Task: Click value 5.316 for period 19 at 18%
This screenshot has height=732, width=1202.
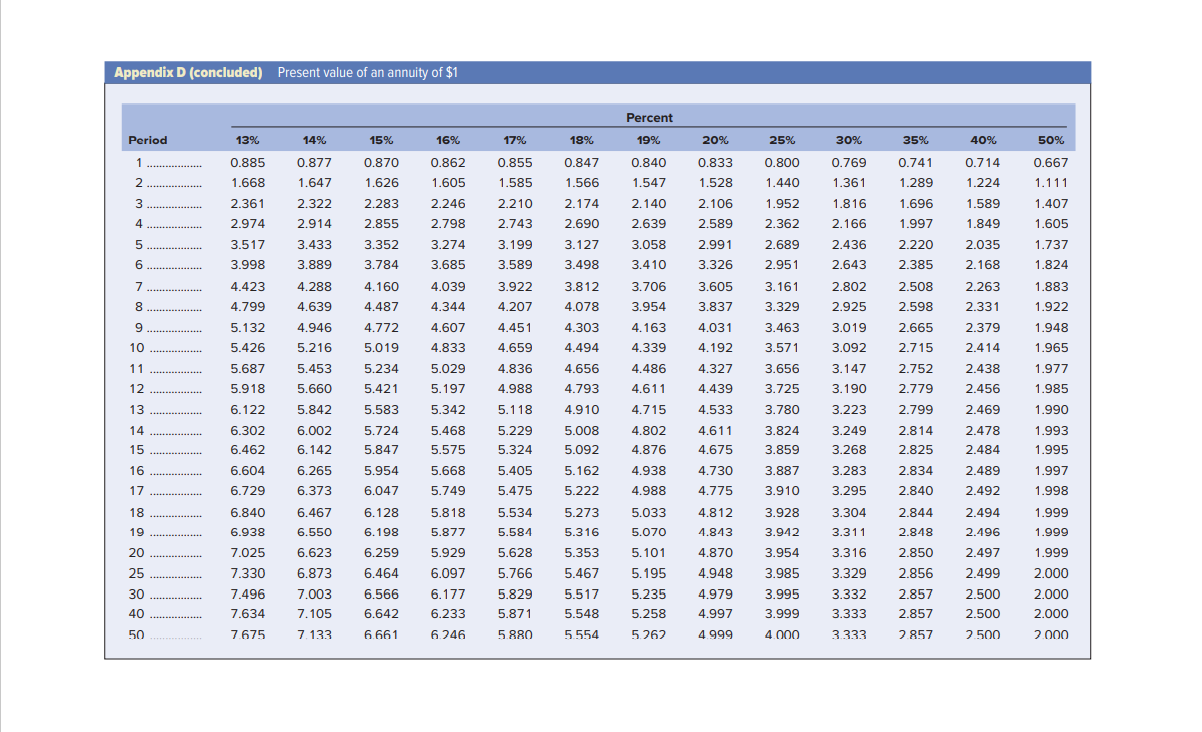Action: [581, 533]
